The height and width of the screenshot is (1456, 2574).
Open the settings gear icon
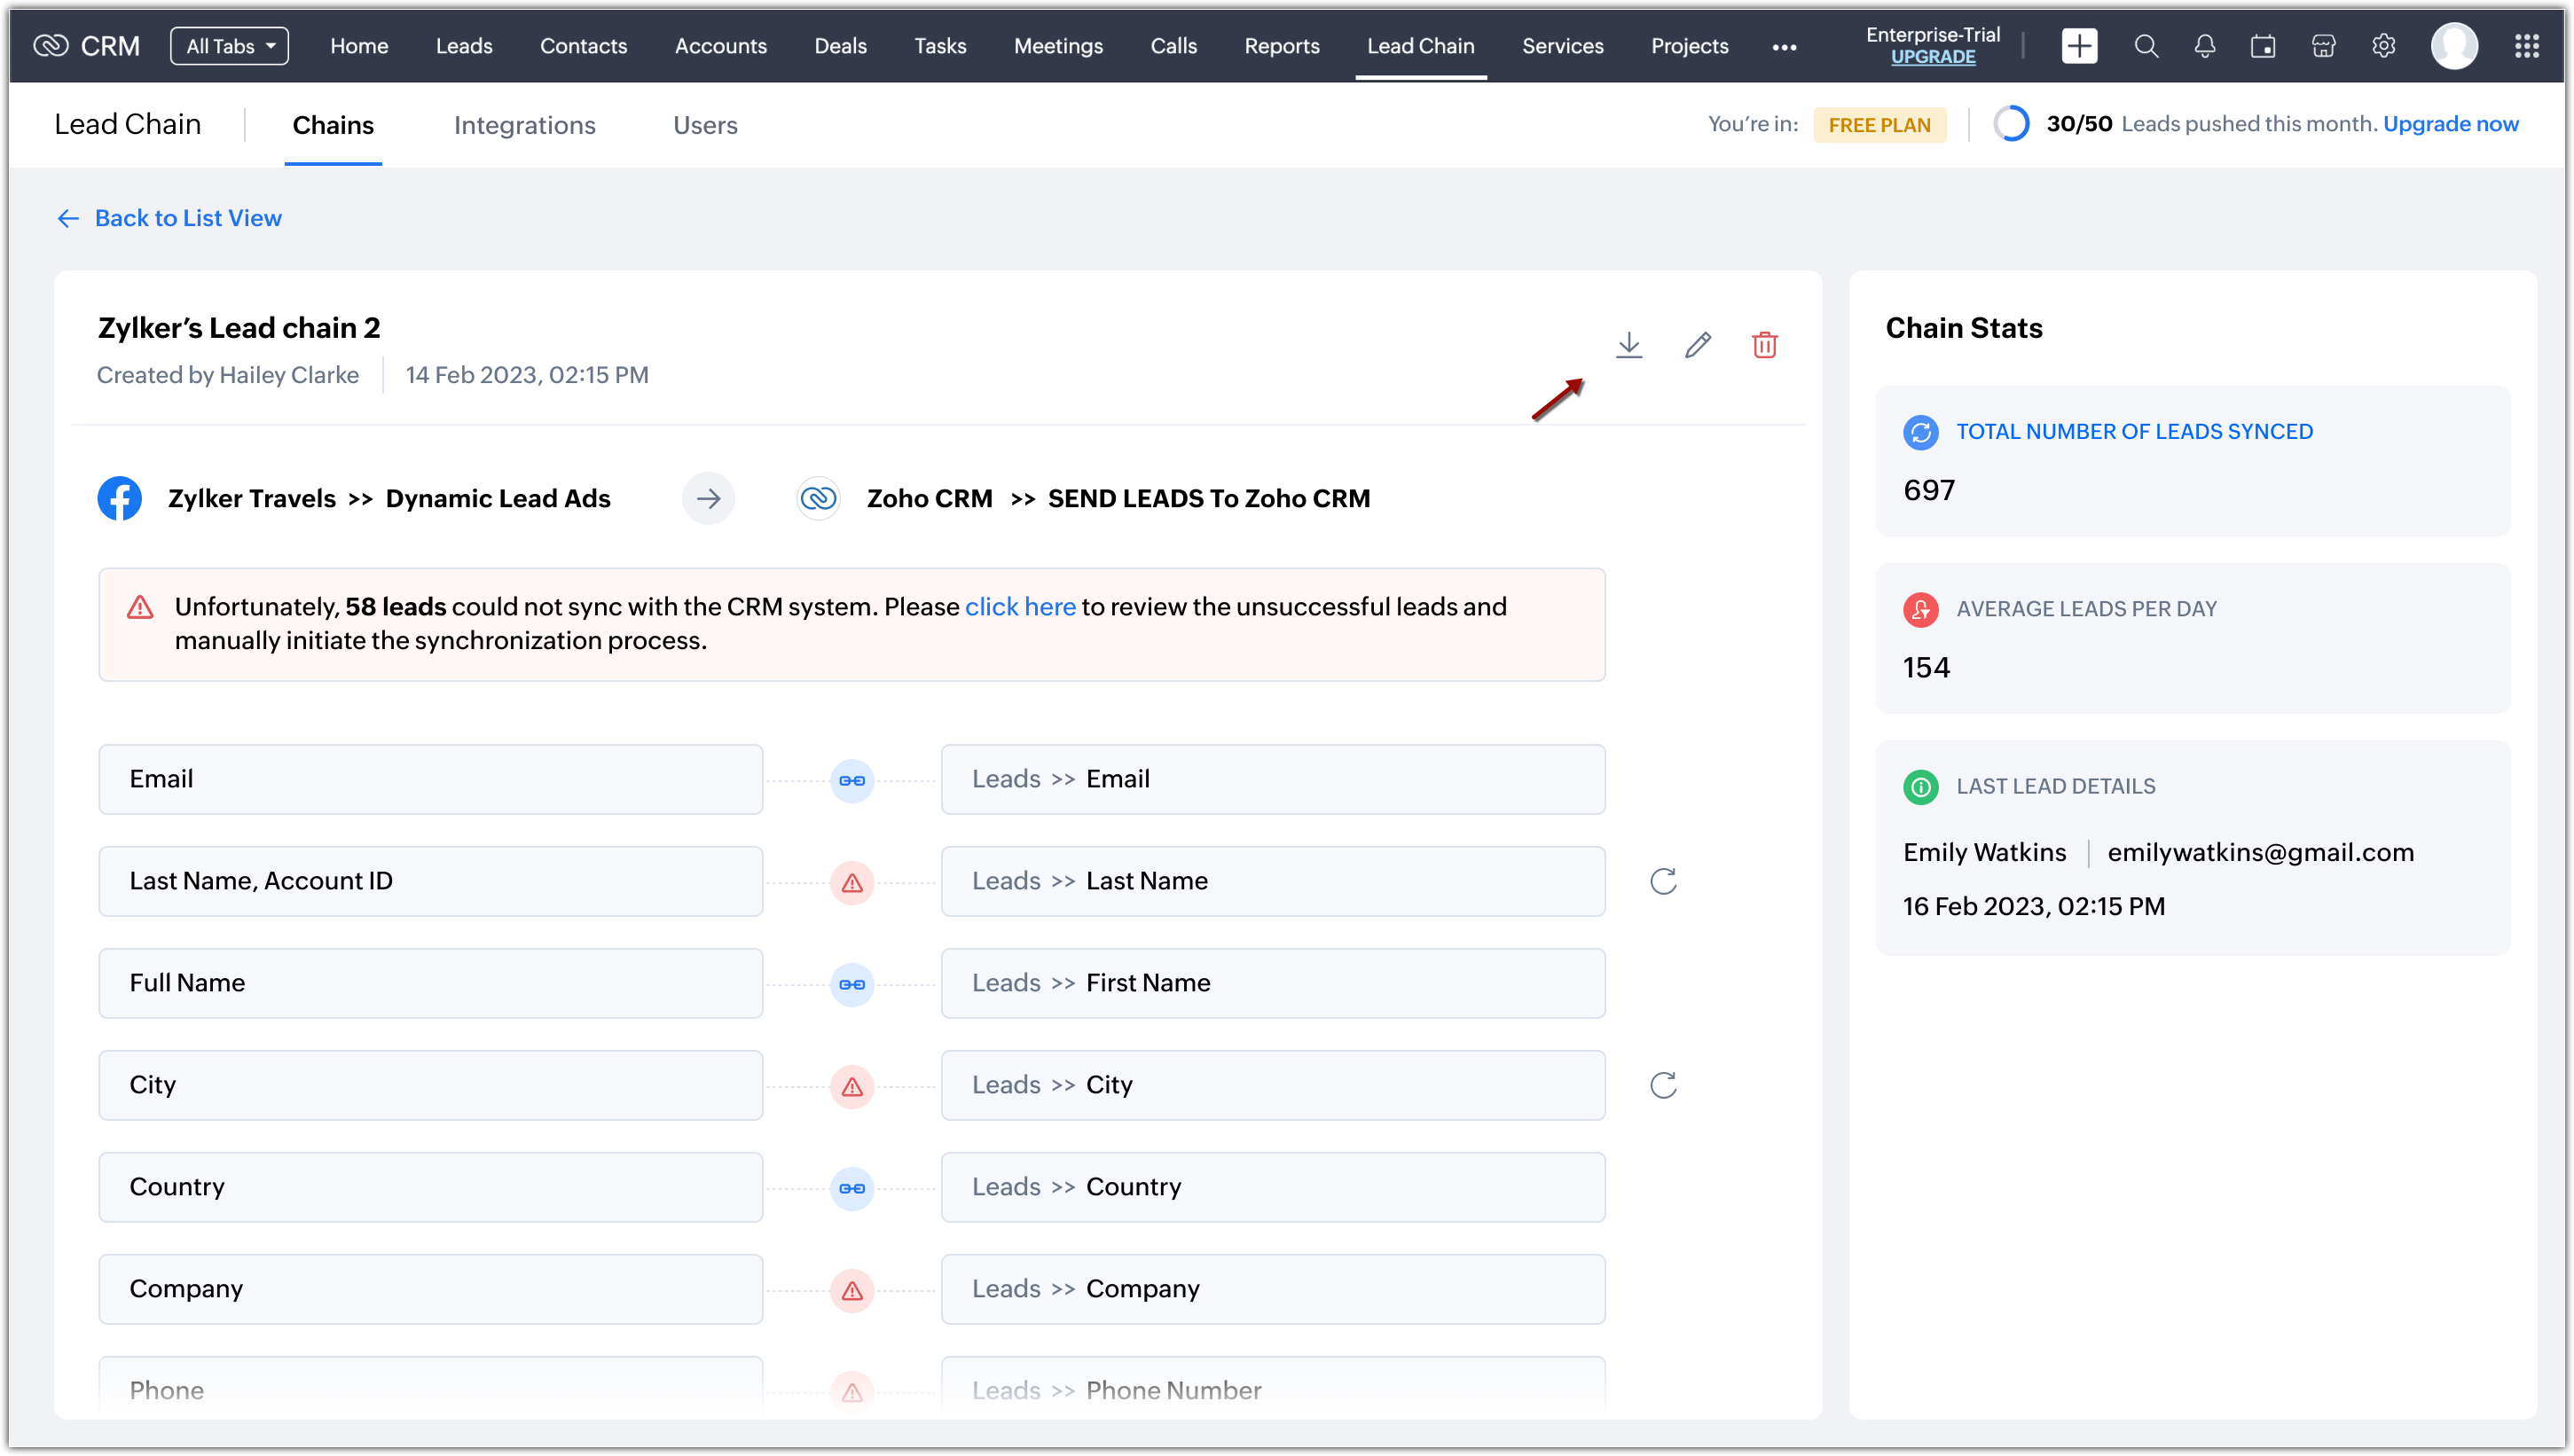2384,46
